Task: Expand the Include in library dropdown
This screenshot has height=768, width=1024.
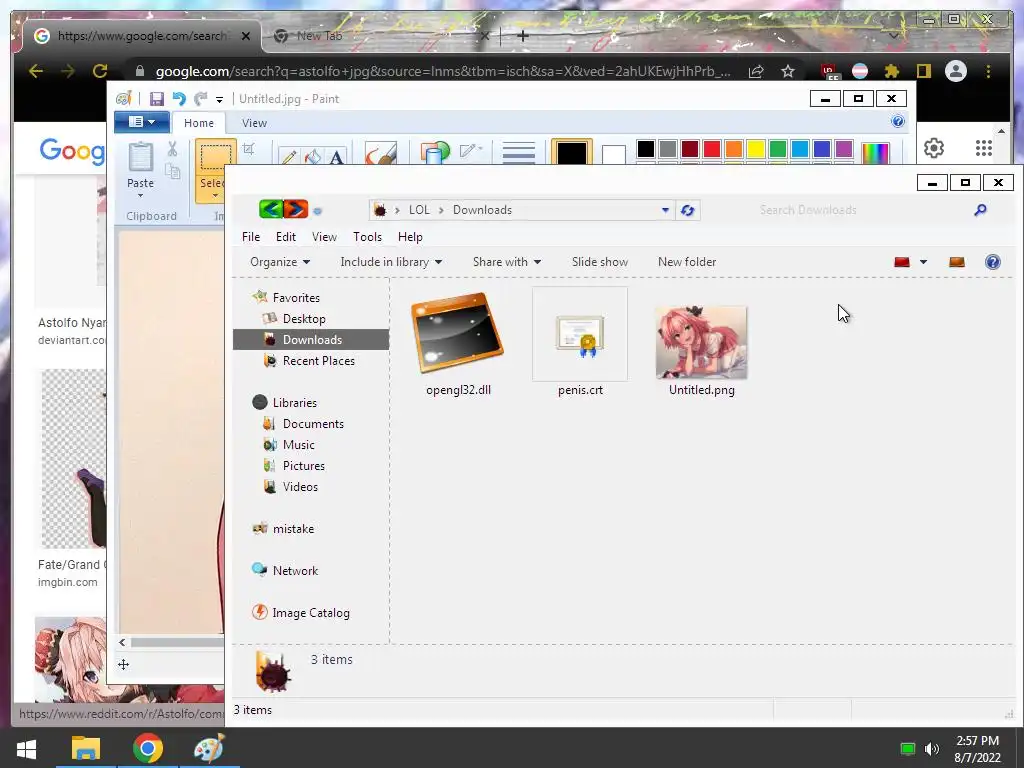Action: pyautogui.click(x=391, y=262)
